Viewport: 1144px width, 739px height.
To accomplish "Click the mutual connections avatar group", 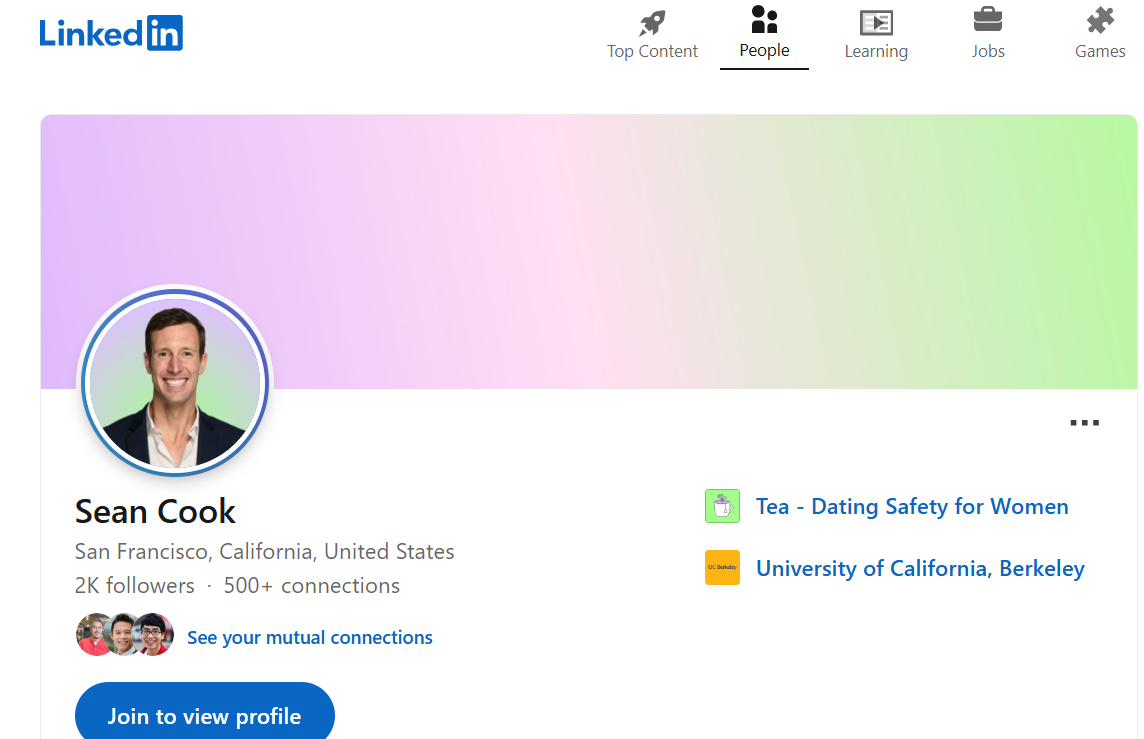I will point(125,635).
